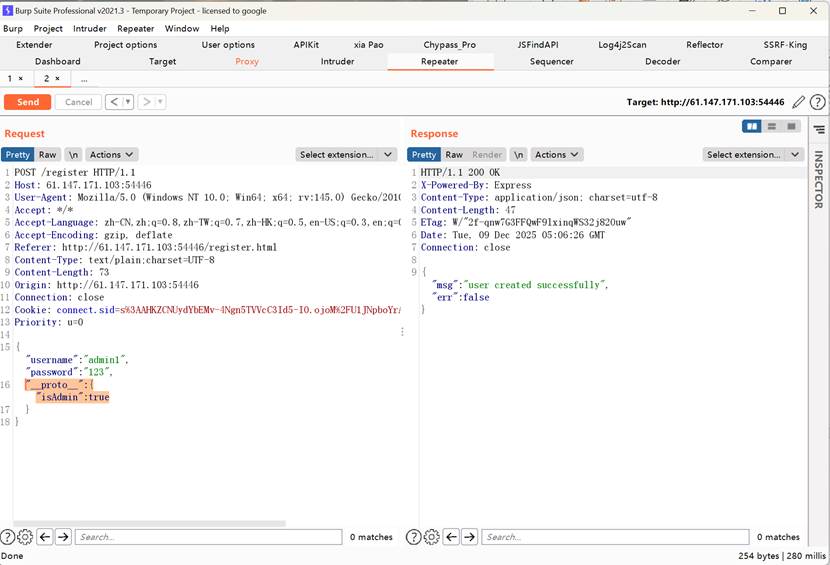This screenshot has width=830, height=565.
Task: Open Repeater help question-mark icon
Action: [817, 102]
